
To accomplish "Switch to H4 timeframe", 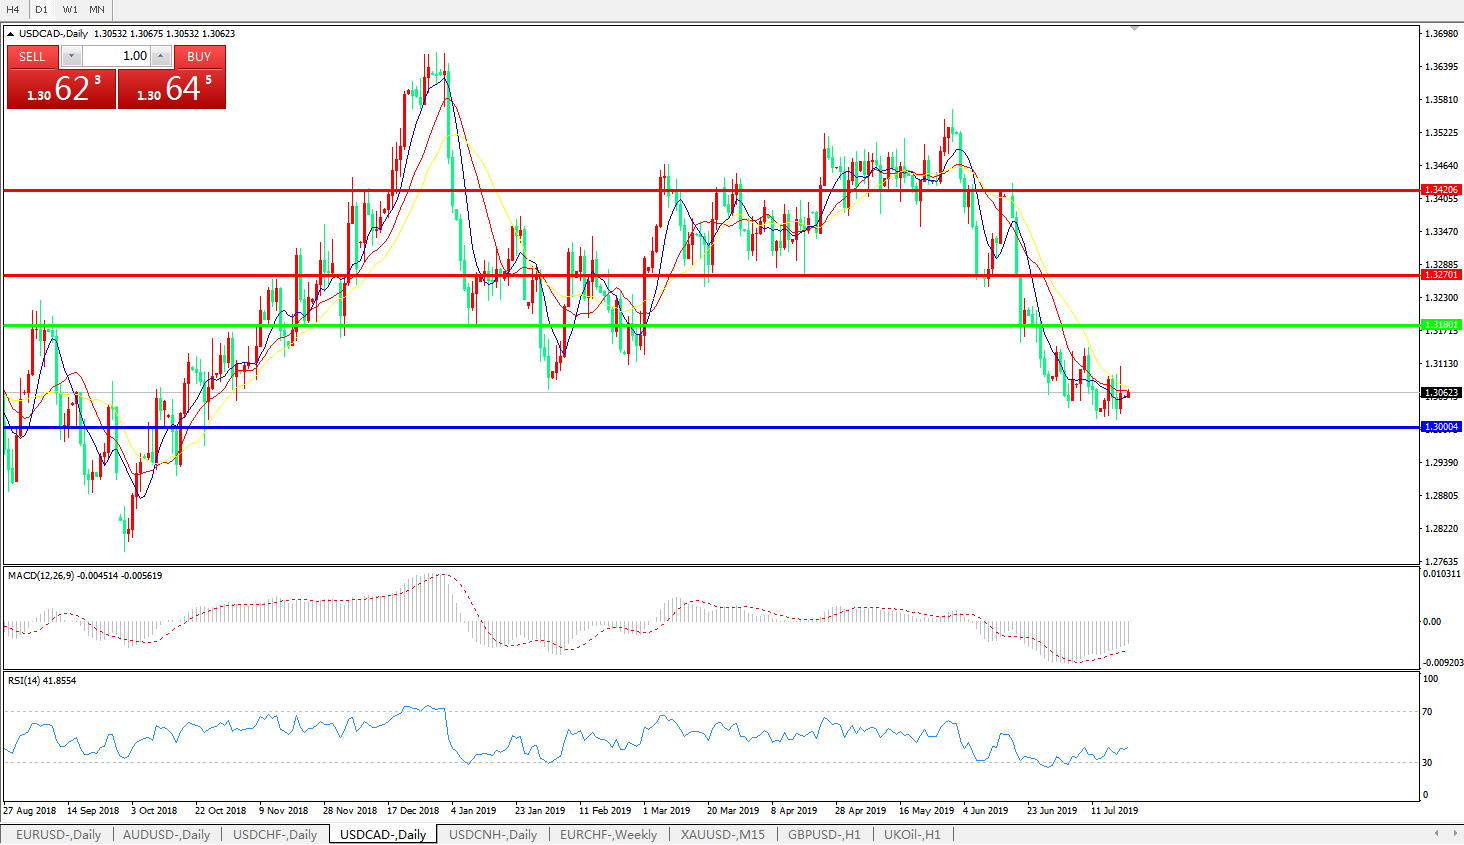I will [x=14, y=10].
